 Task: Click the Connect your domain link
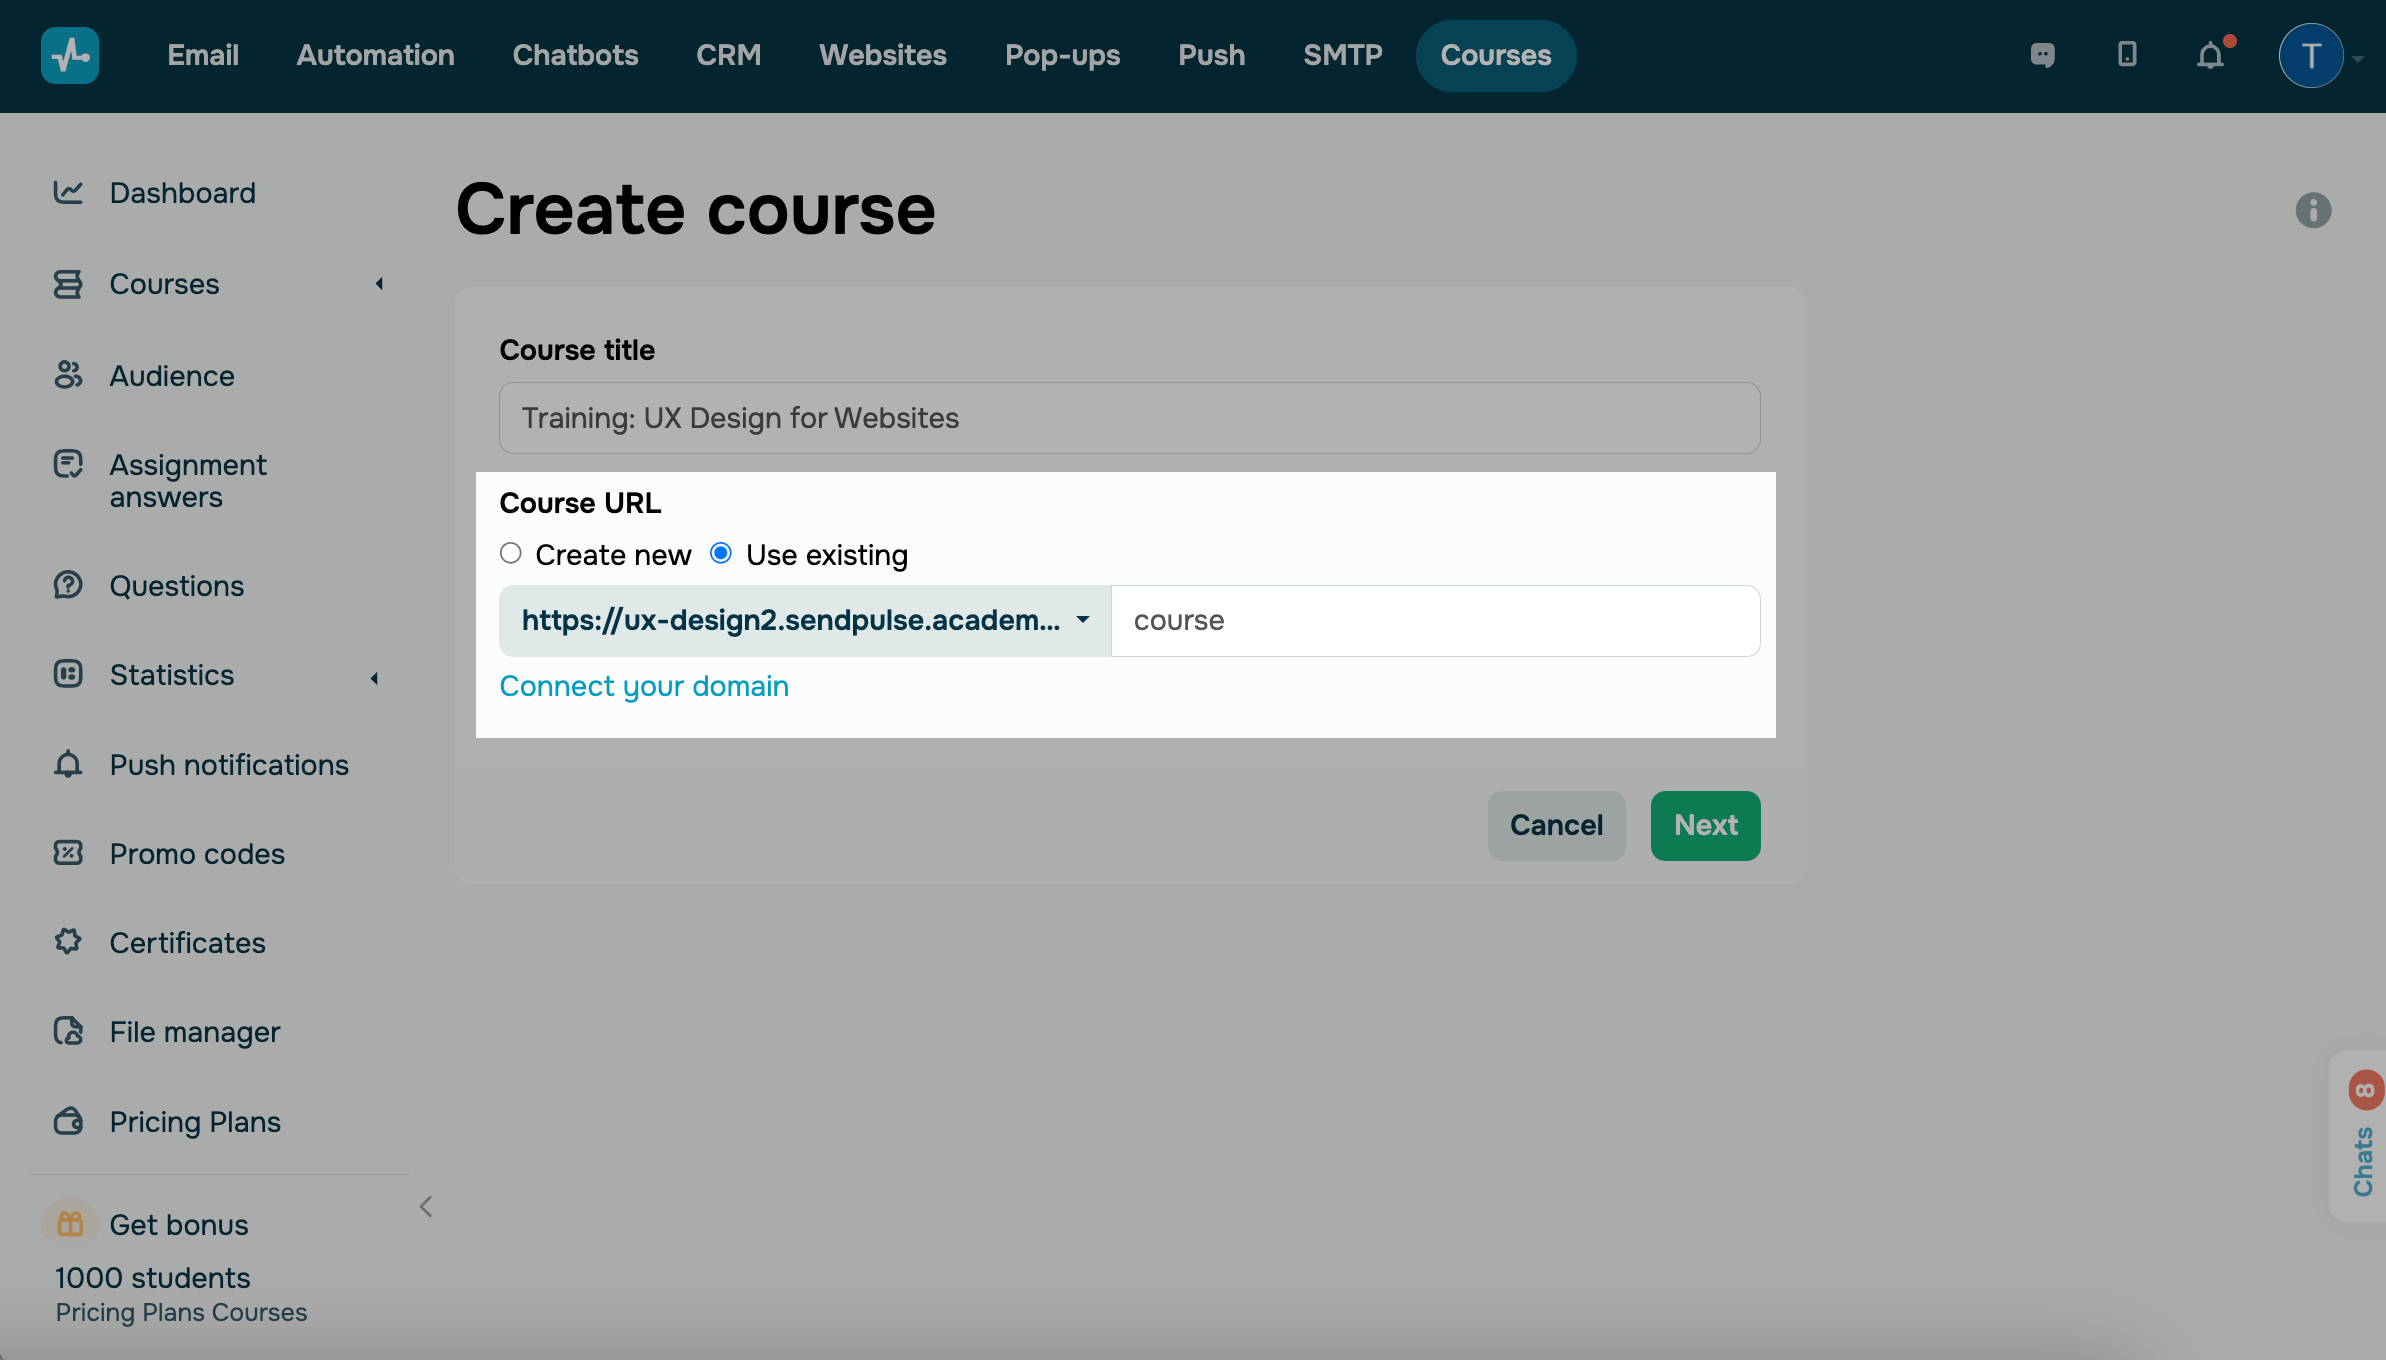[x=644, y=686]
